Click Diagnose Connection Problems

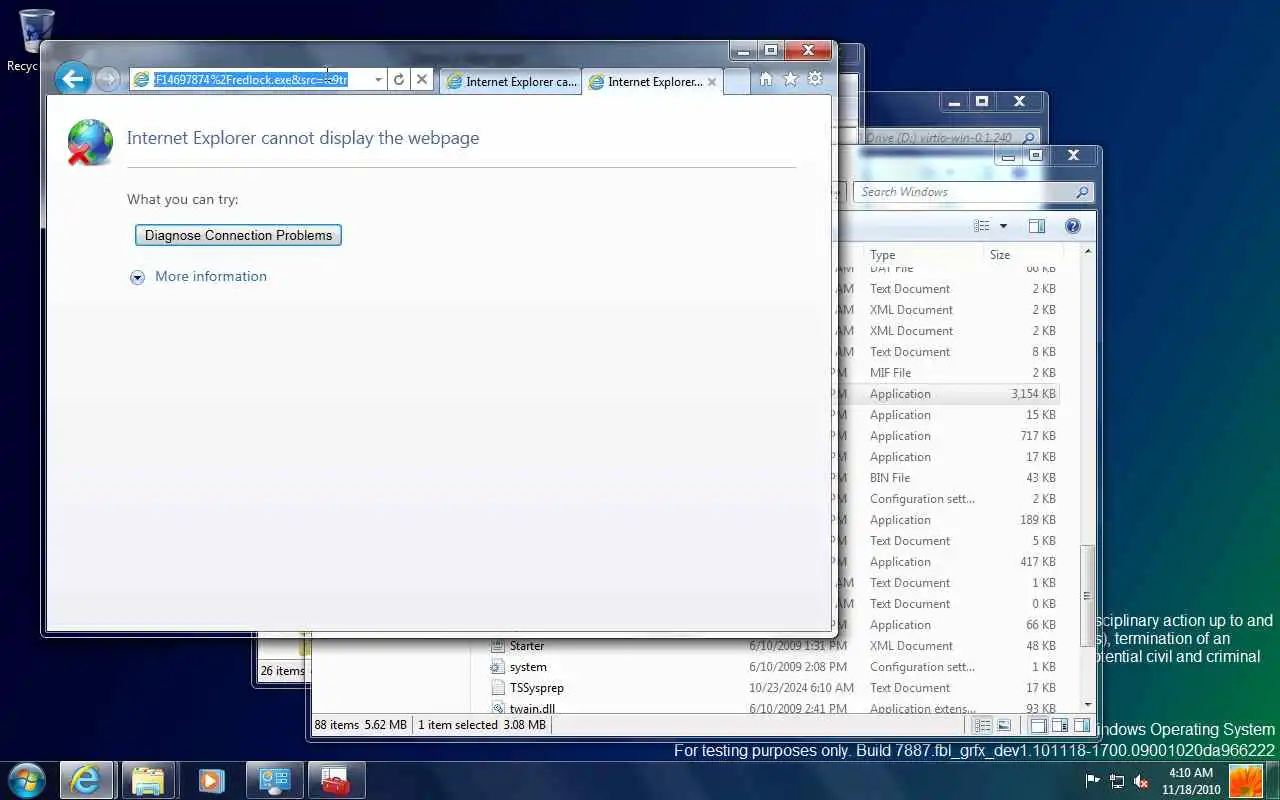pos(238,235)
